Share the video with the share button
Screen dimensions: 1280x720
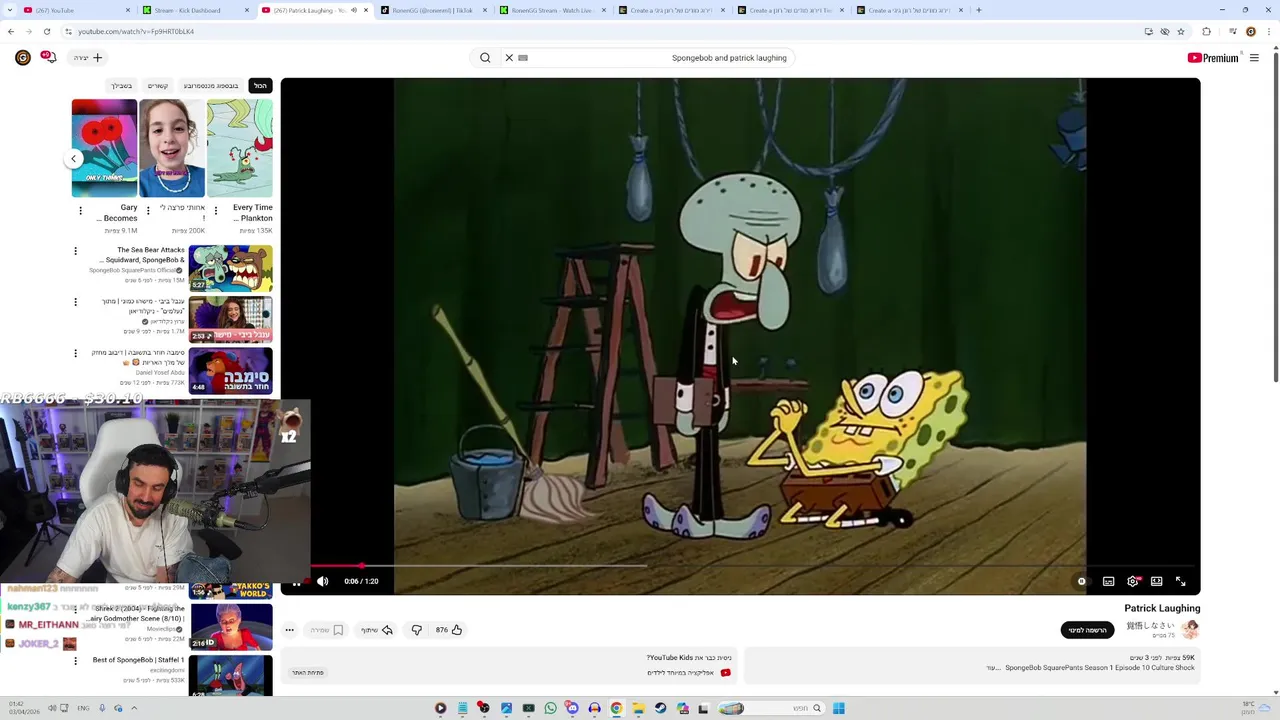tap(377, 630)
